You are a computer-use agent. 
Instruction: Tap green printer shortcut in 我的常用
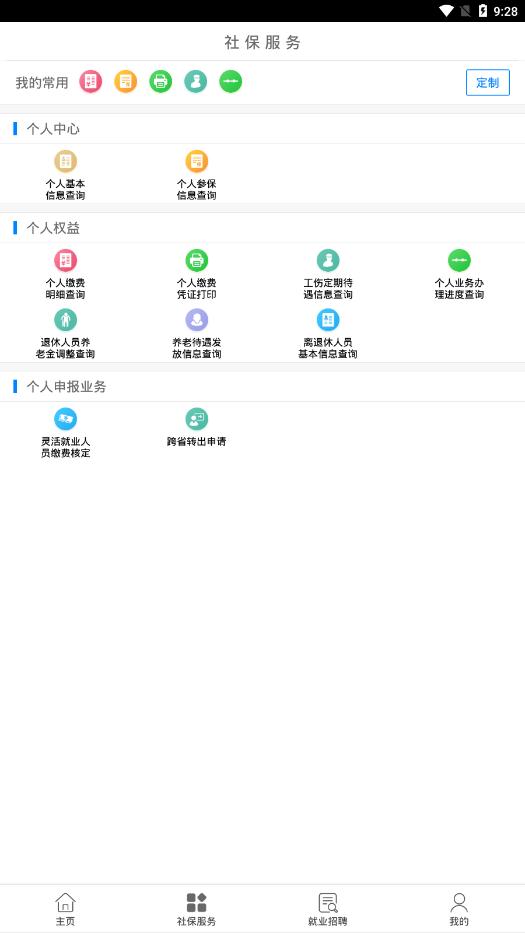[x=161, y=82]
